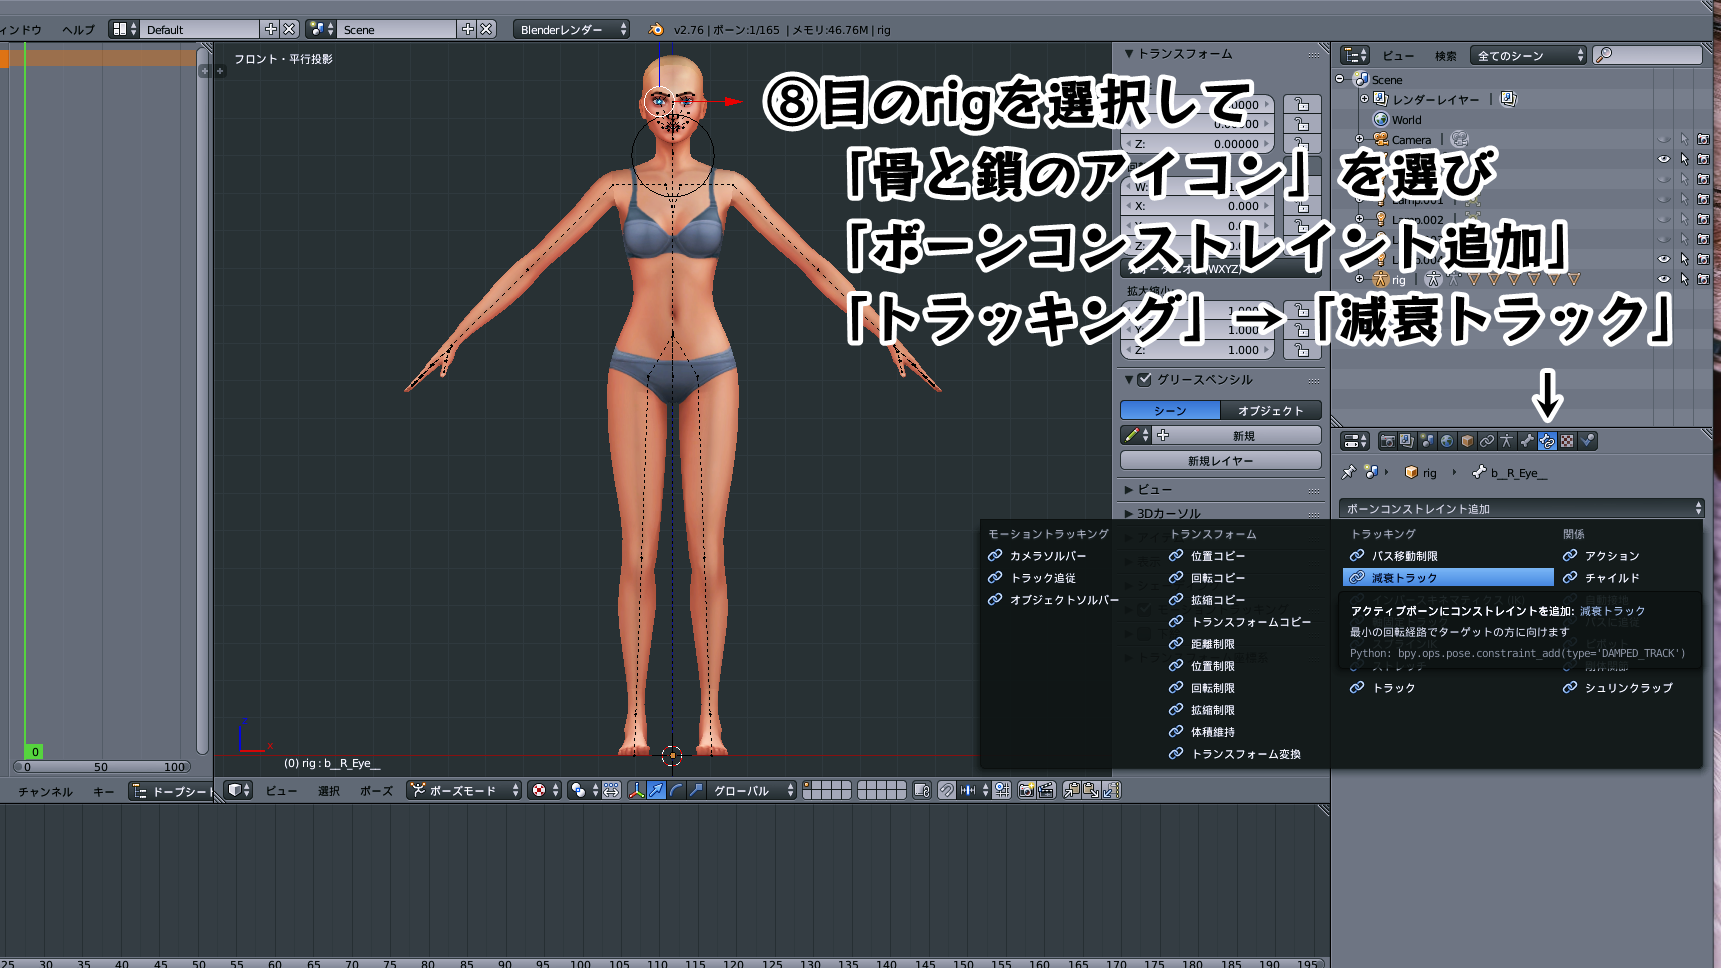The width and height of the screenshot is (1721, 968).
Task: Open the Scene properties tab
Action: 1427,441
